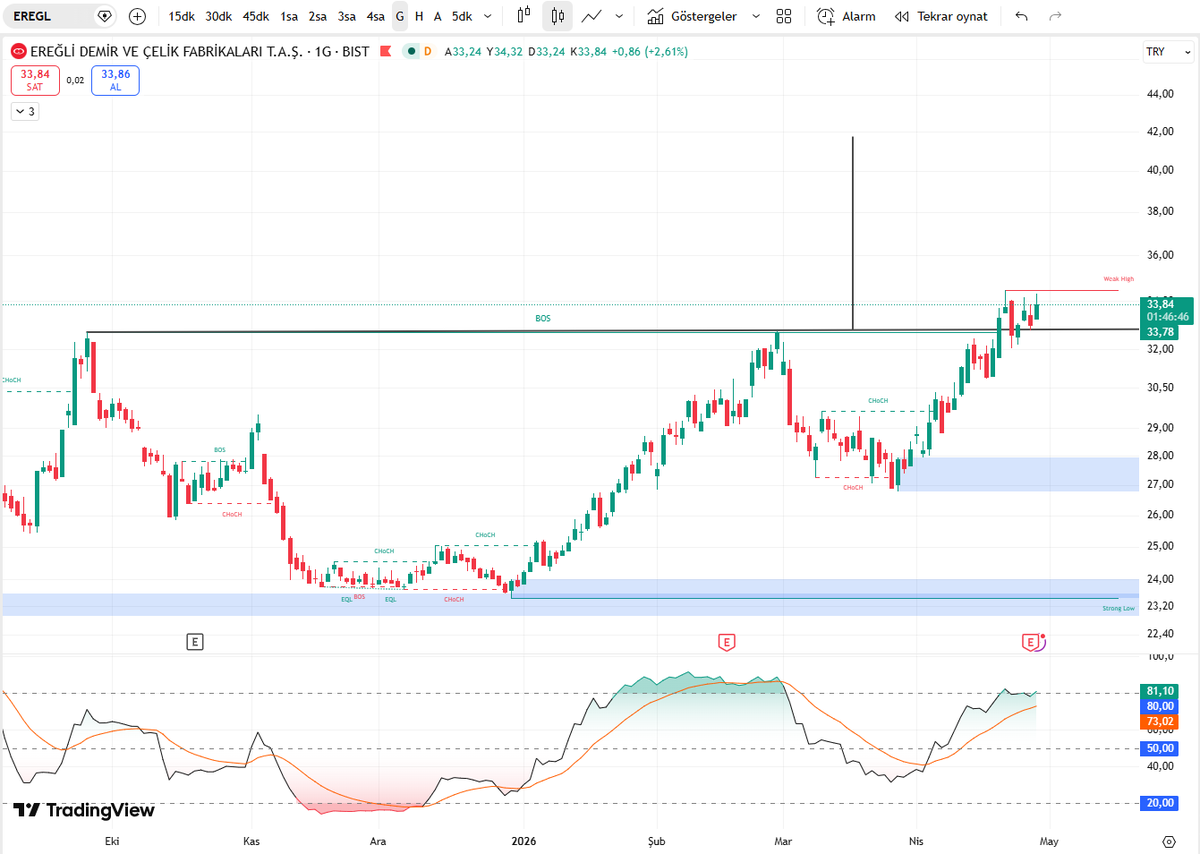Choose the 4sa interval
The image size is (1200, 854).
point(376,16)
